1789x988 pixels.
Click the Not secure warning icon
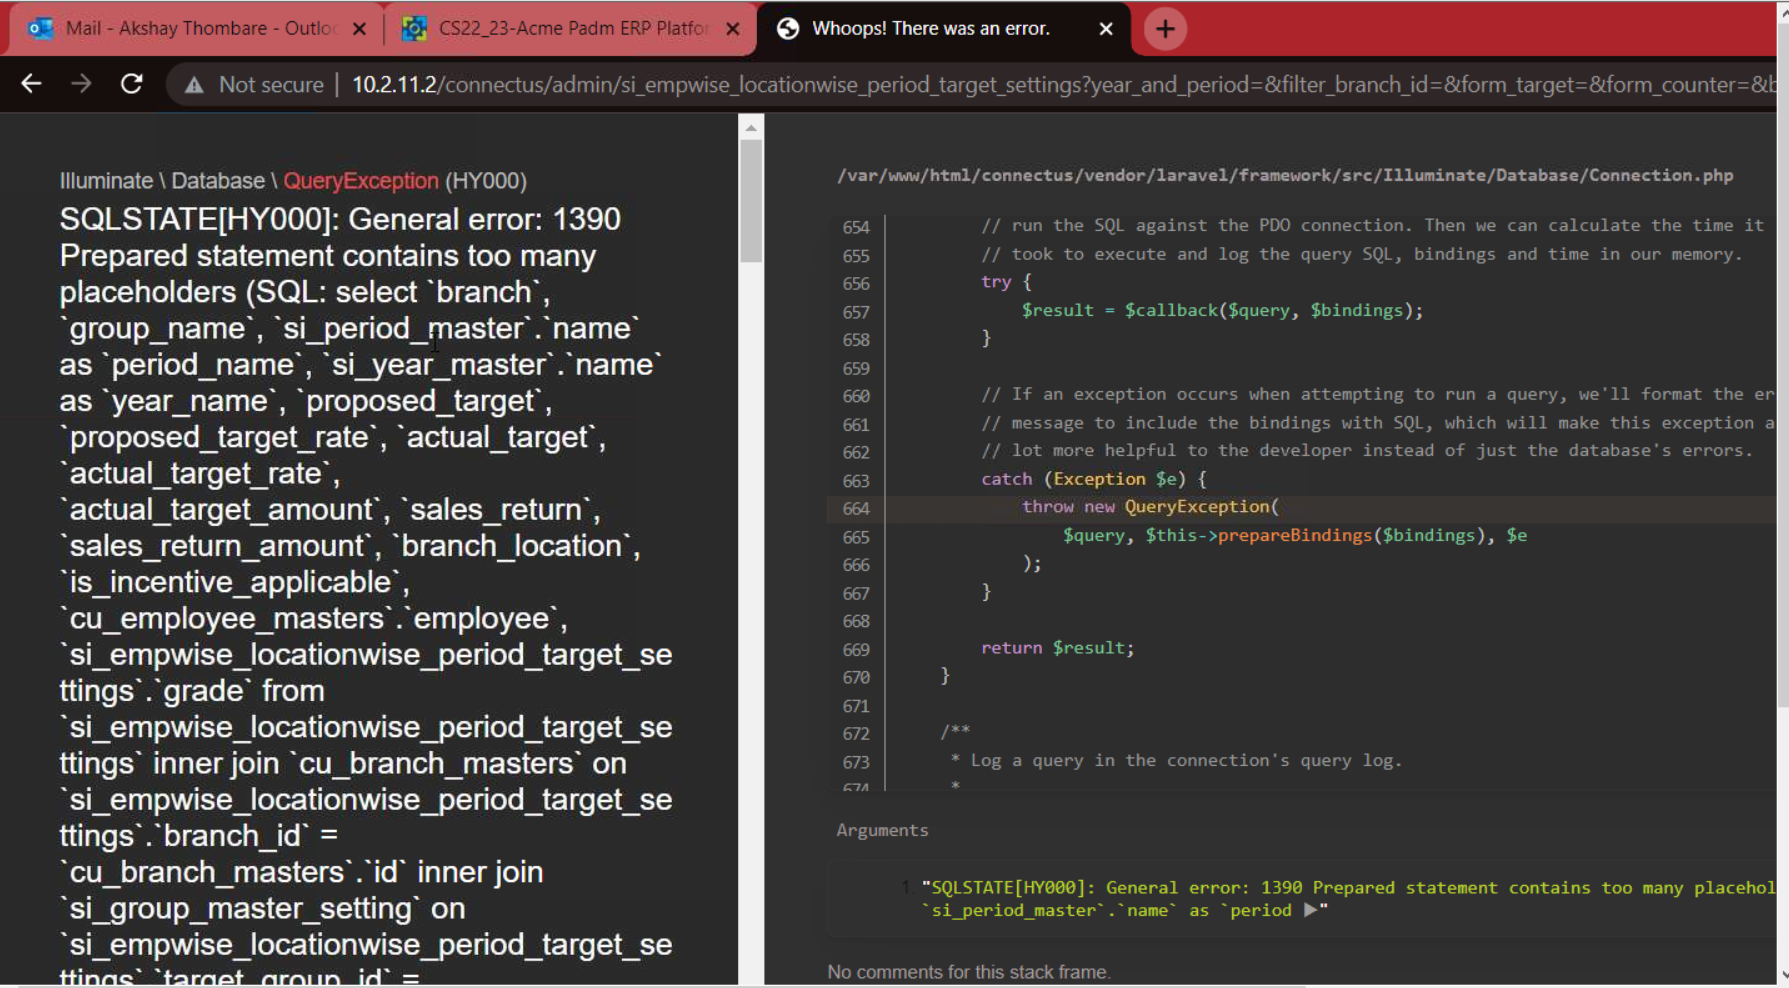[x=194, y=85]
